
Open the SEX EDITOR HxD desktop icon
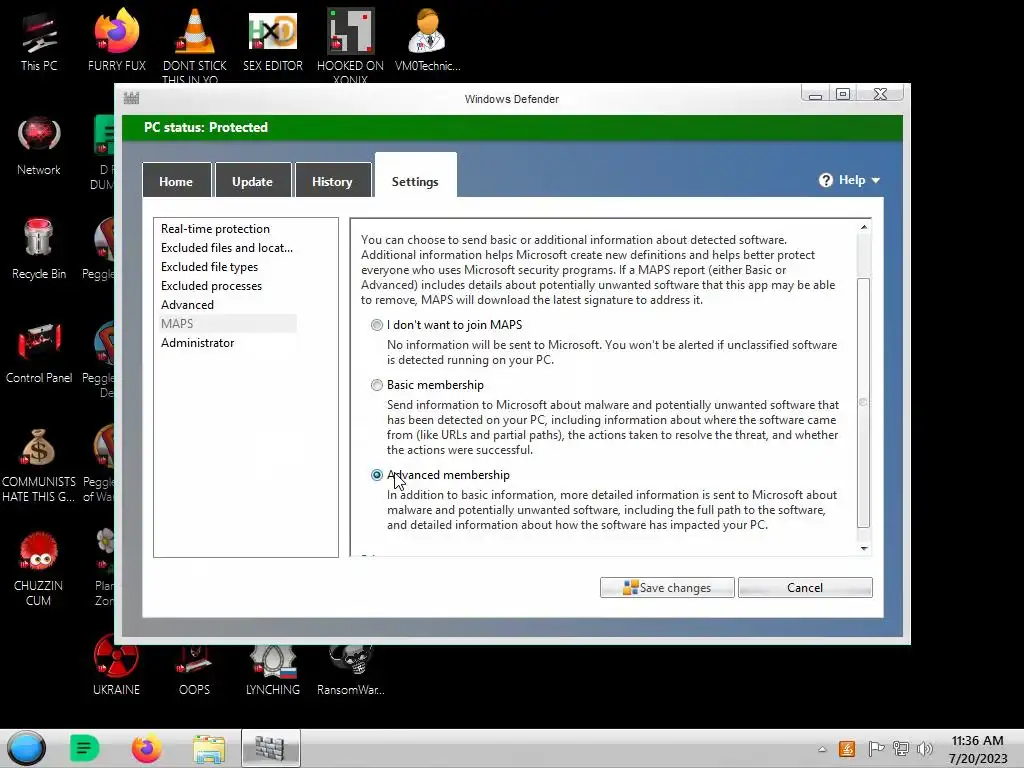[x=272, y=41]
